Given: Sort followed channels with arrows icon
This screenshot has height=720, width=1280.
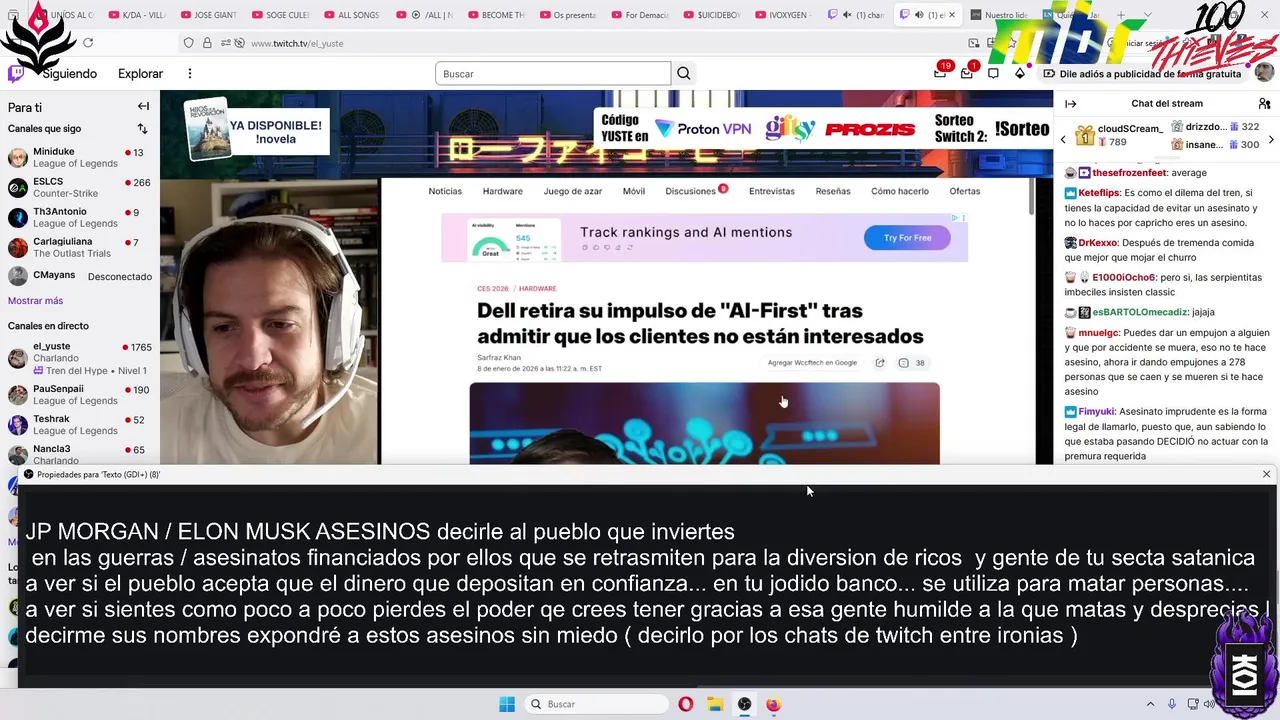Looking at the screenshot, I should 142,129.
